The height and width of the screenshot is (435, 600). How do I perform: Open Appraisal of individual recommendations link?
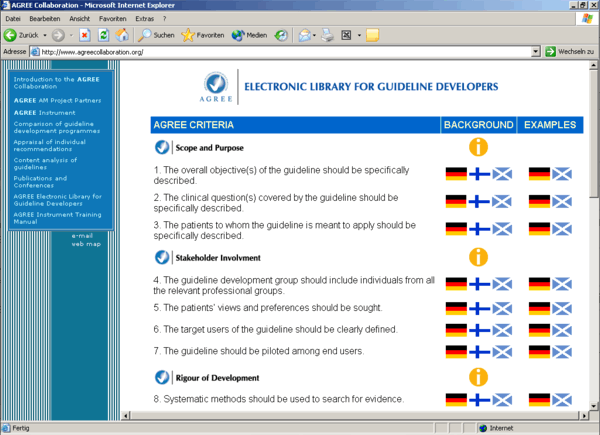click(50, 145)
